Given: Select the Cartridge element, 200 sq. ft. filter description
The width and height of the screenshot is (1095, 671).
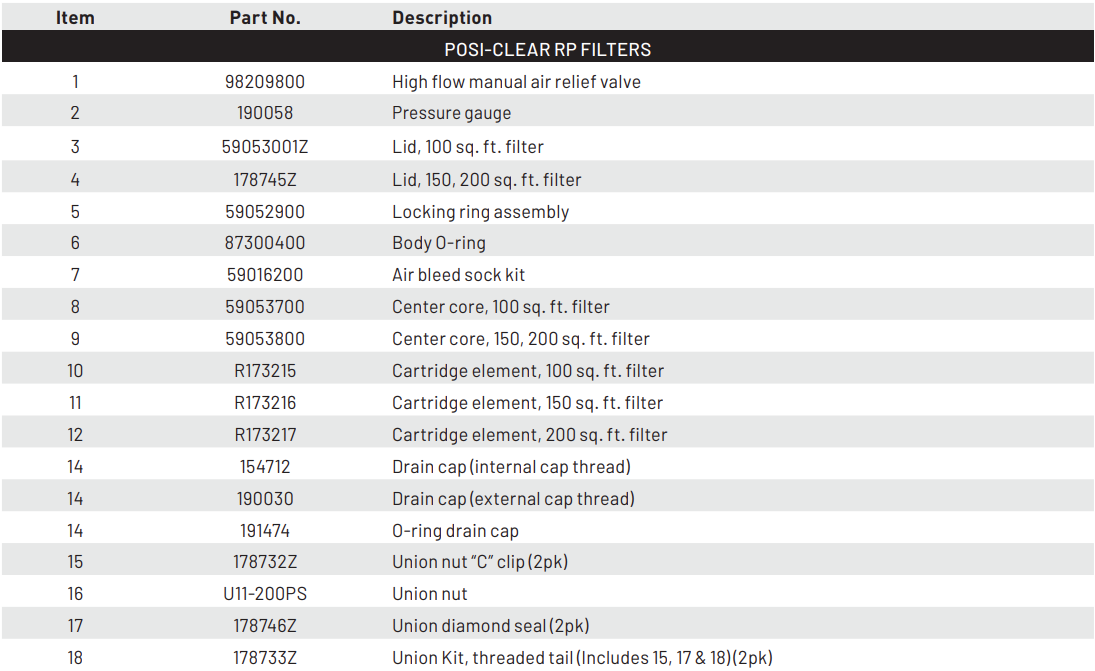Looking at the screenshot, I should [529, 435].
